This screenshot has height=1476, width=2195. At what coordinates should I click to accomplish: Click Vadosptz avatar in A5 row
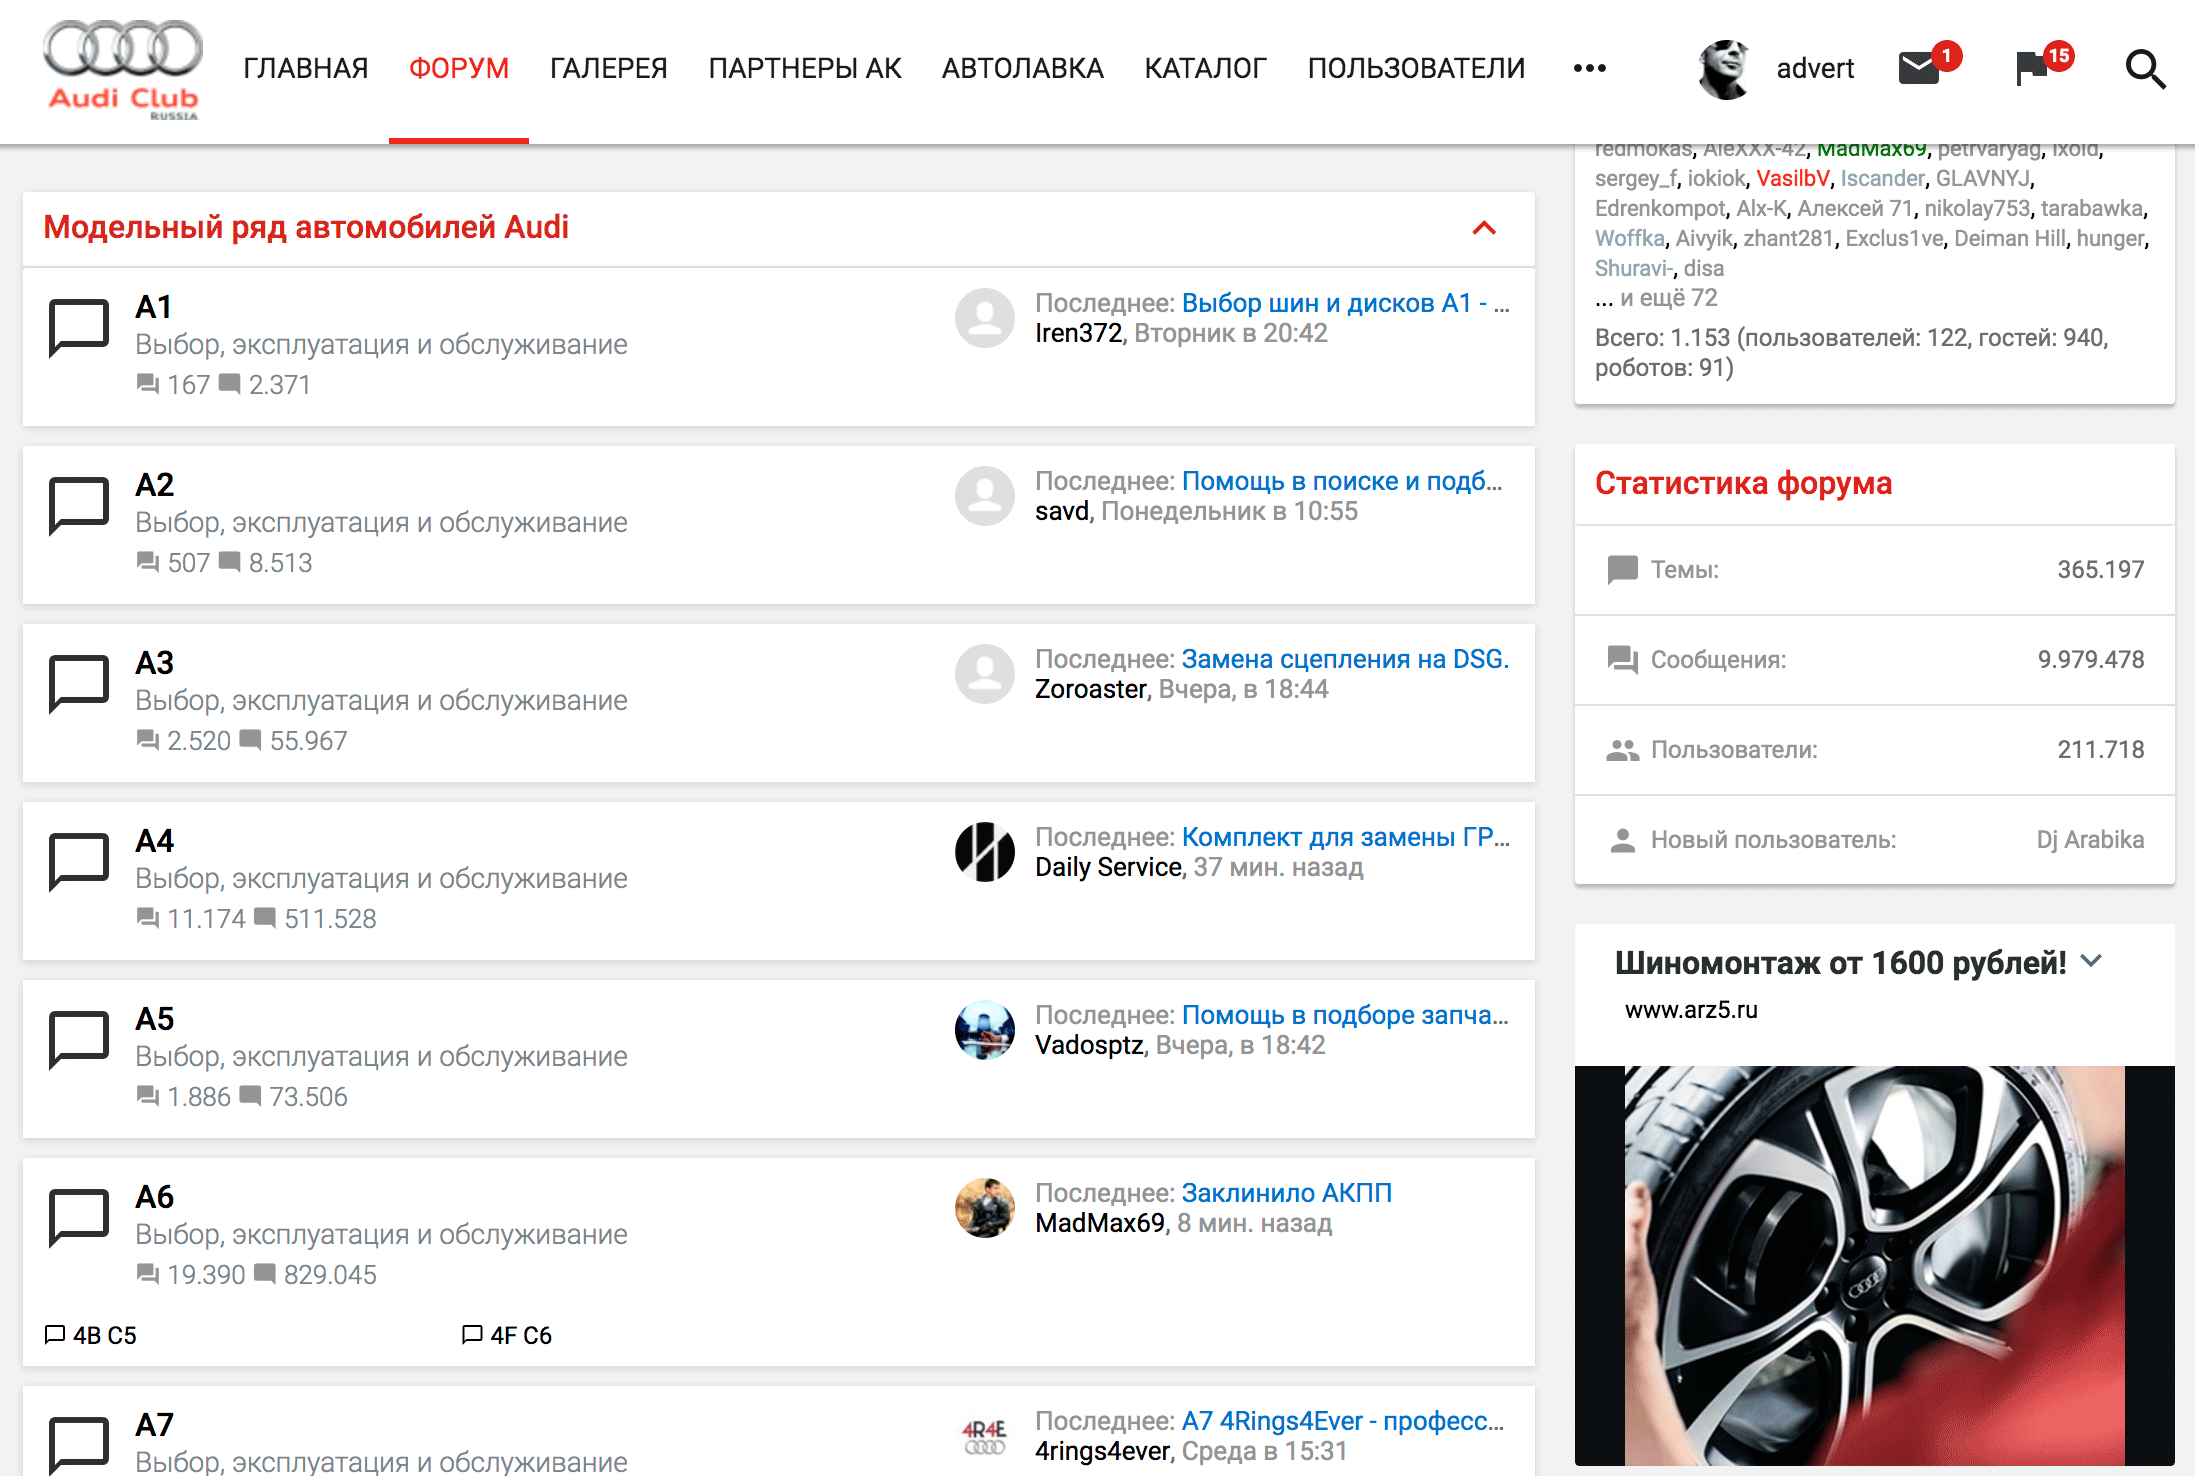(985, 1030)
